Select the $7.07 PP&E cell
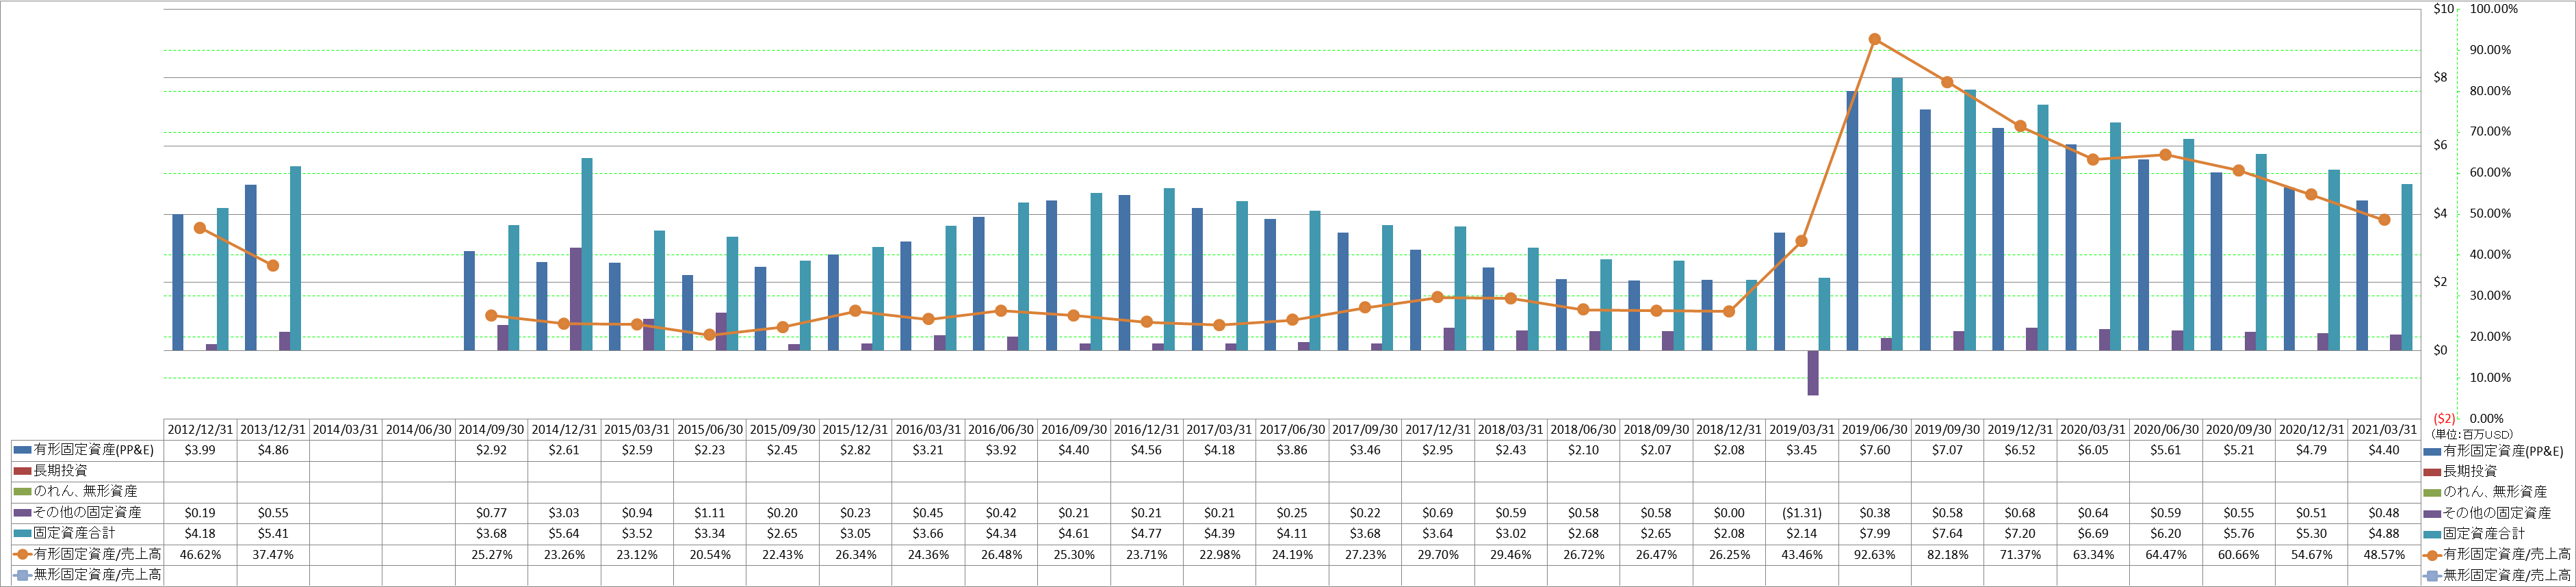The image size is (2576, 587). click(x=1948, y=450)
